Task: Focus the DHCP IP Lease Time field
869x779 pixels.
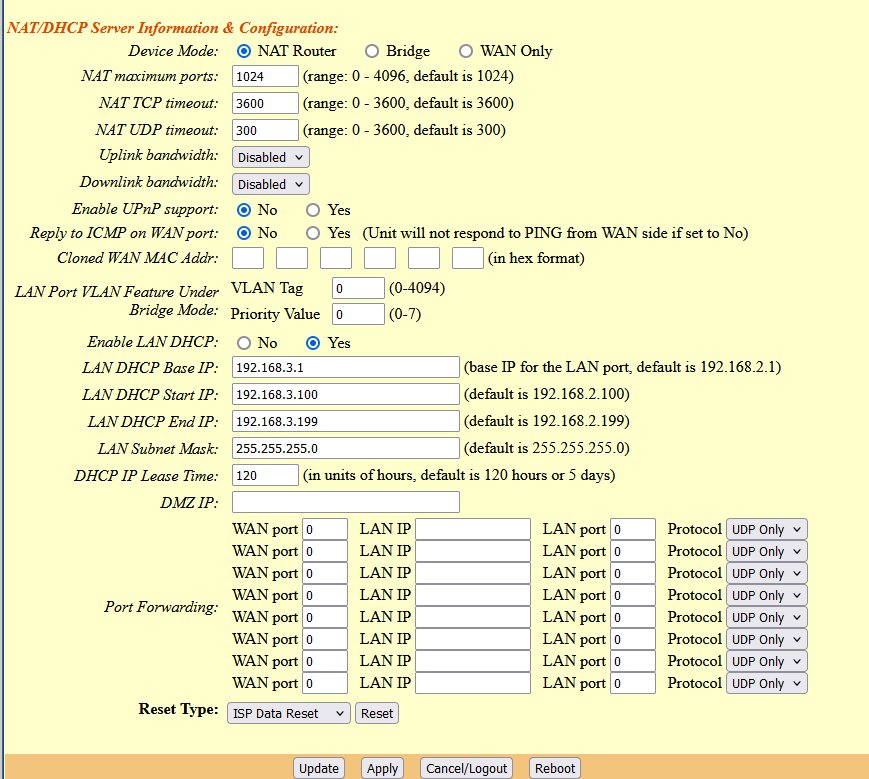Action: (265, 475)
